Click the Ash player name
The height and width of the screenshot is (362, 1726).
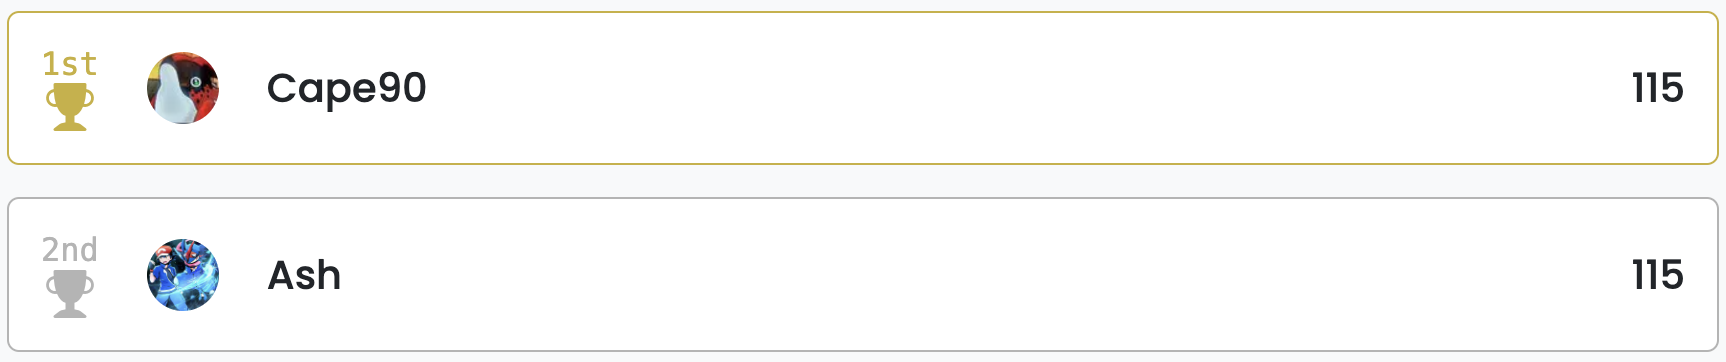(305, 275)
